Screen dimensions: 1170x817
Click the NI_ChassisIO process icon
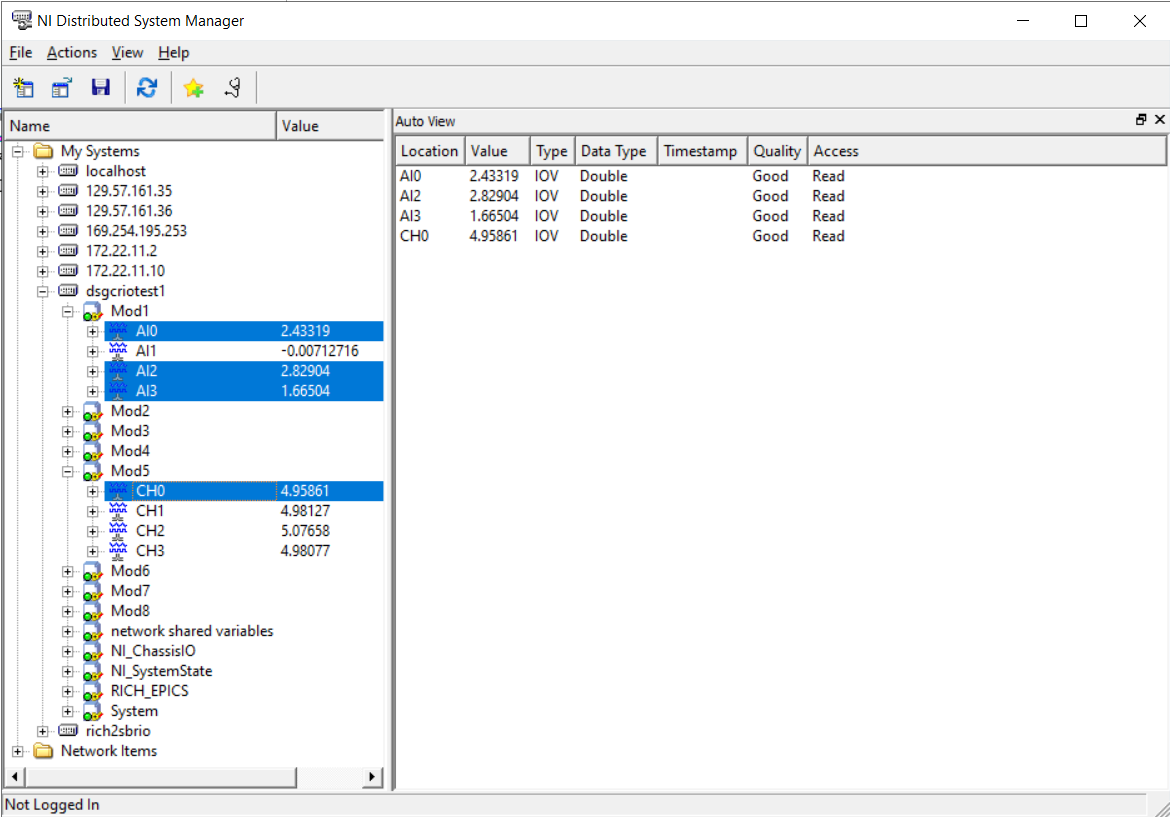point(93,651)
